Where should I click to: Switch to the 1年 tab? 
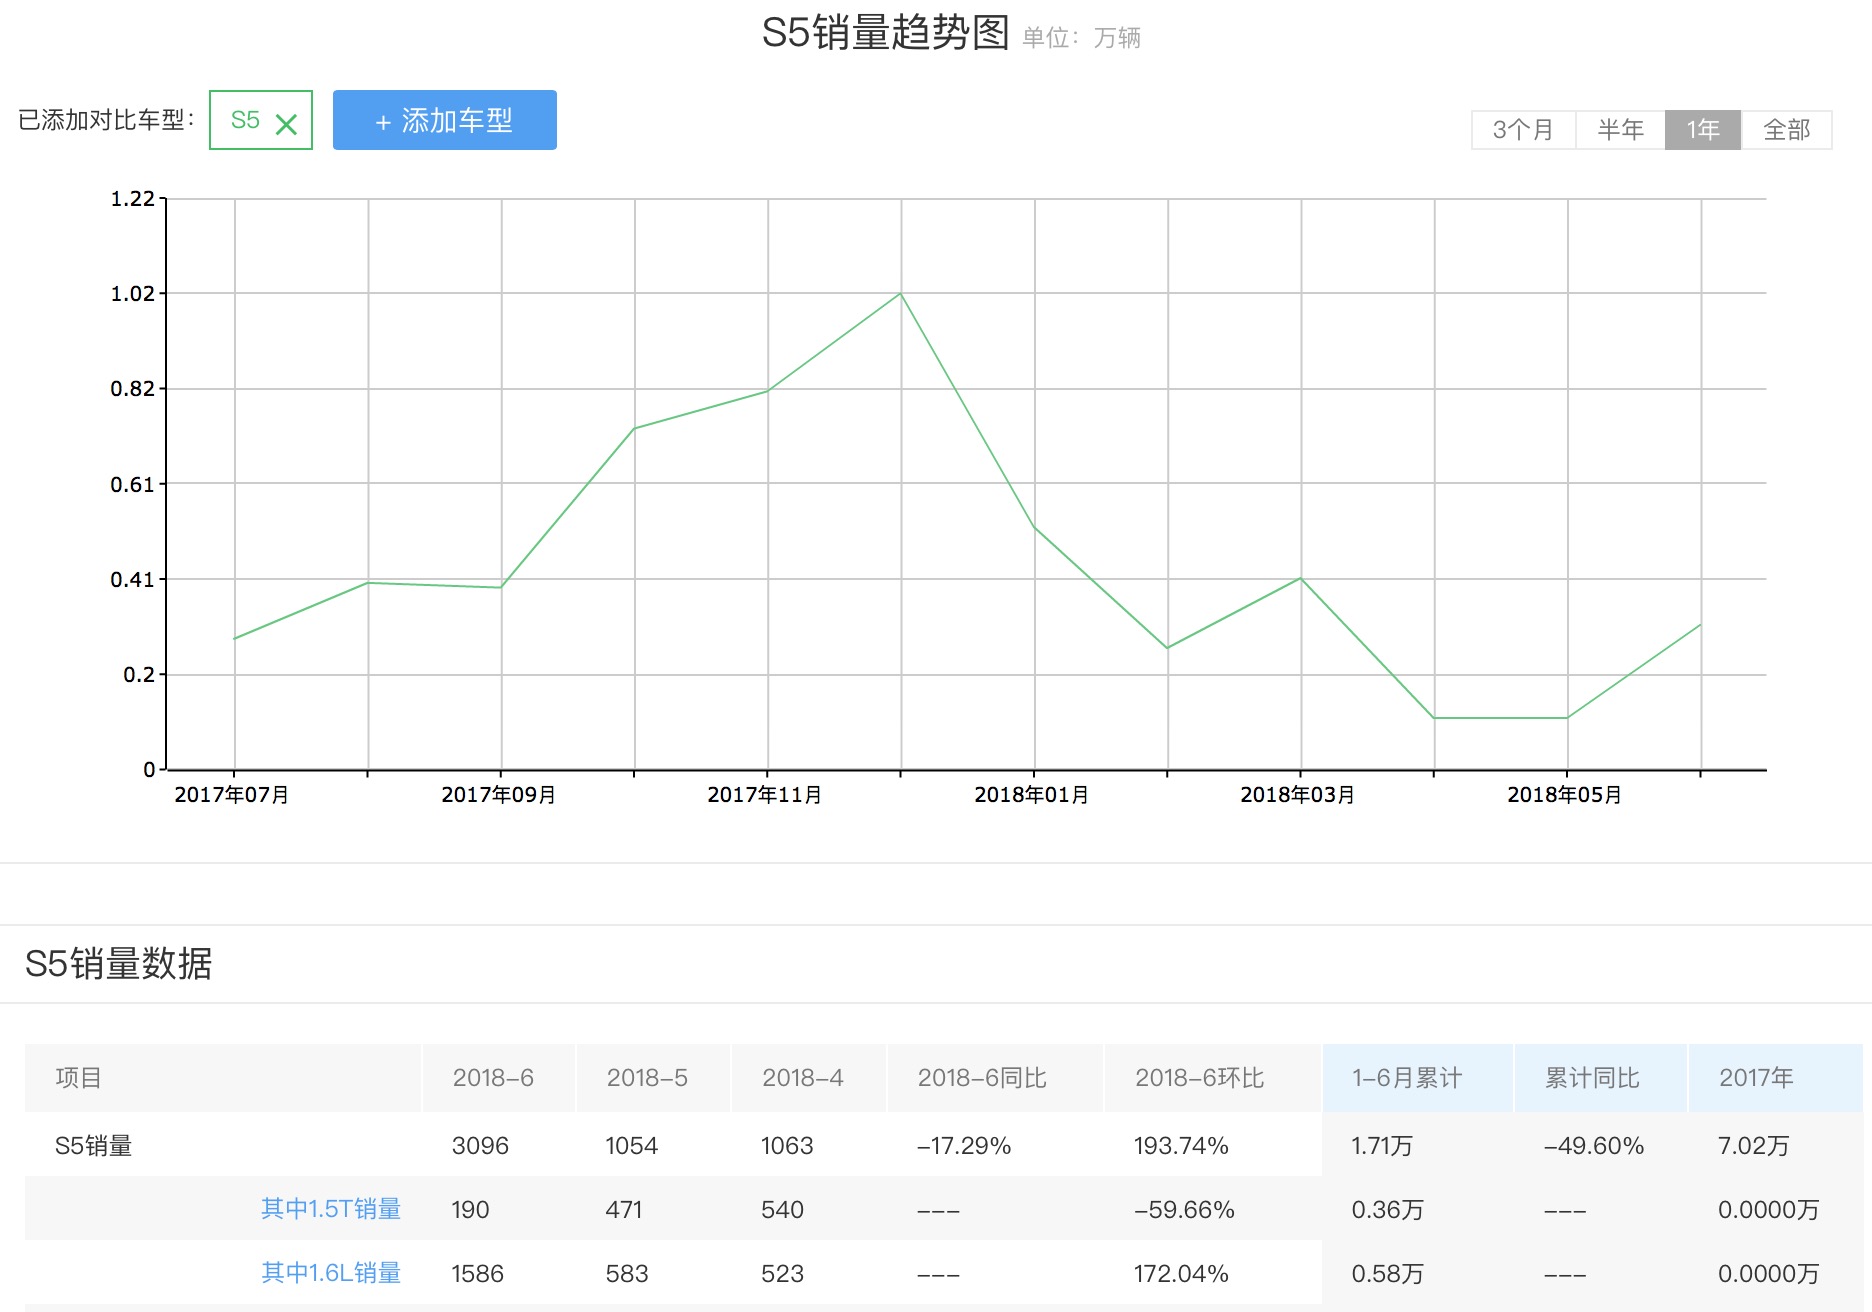coord(1701,128)
